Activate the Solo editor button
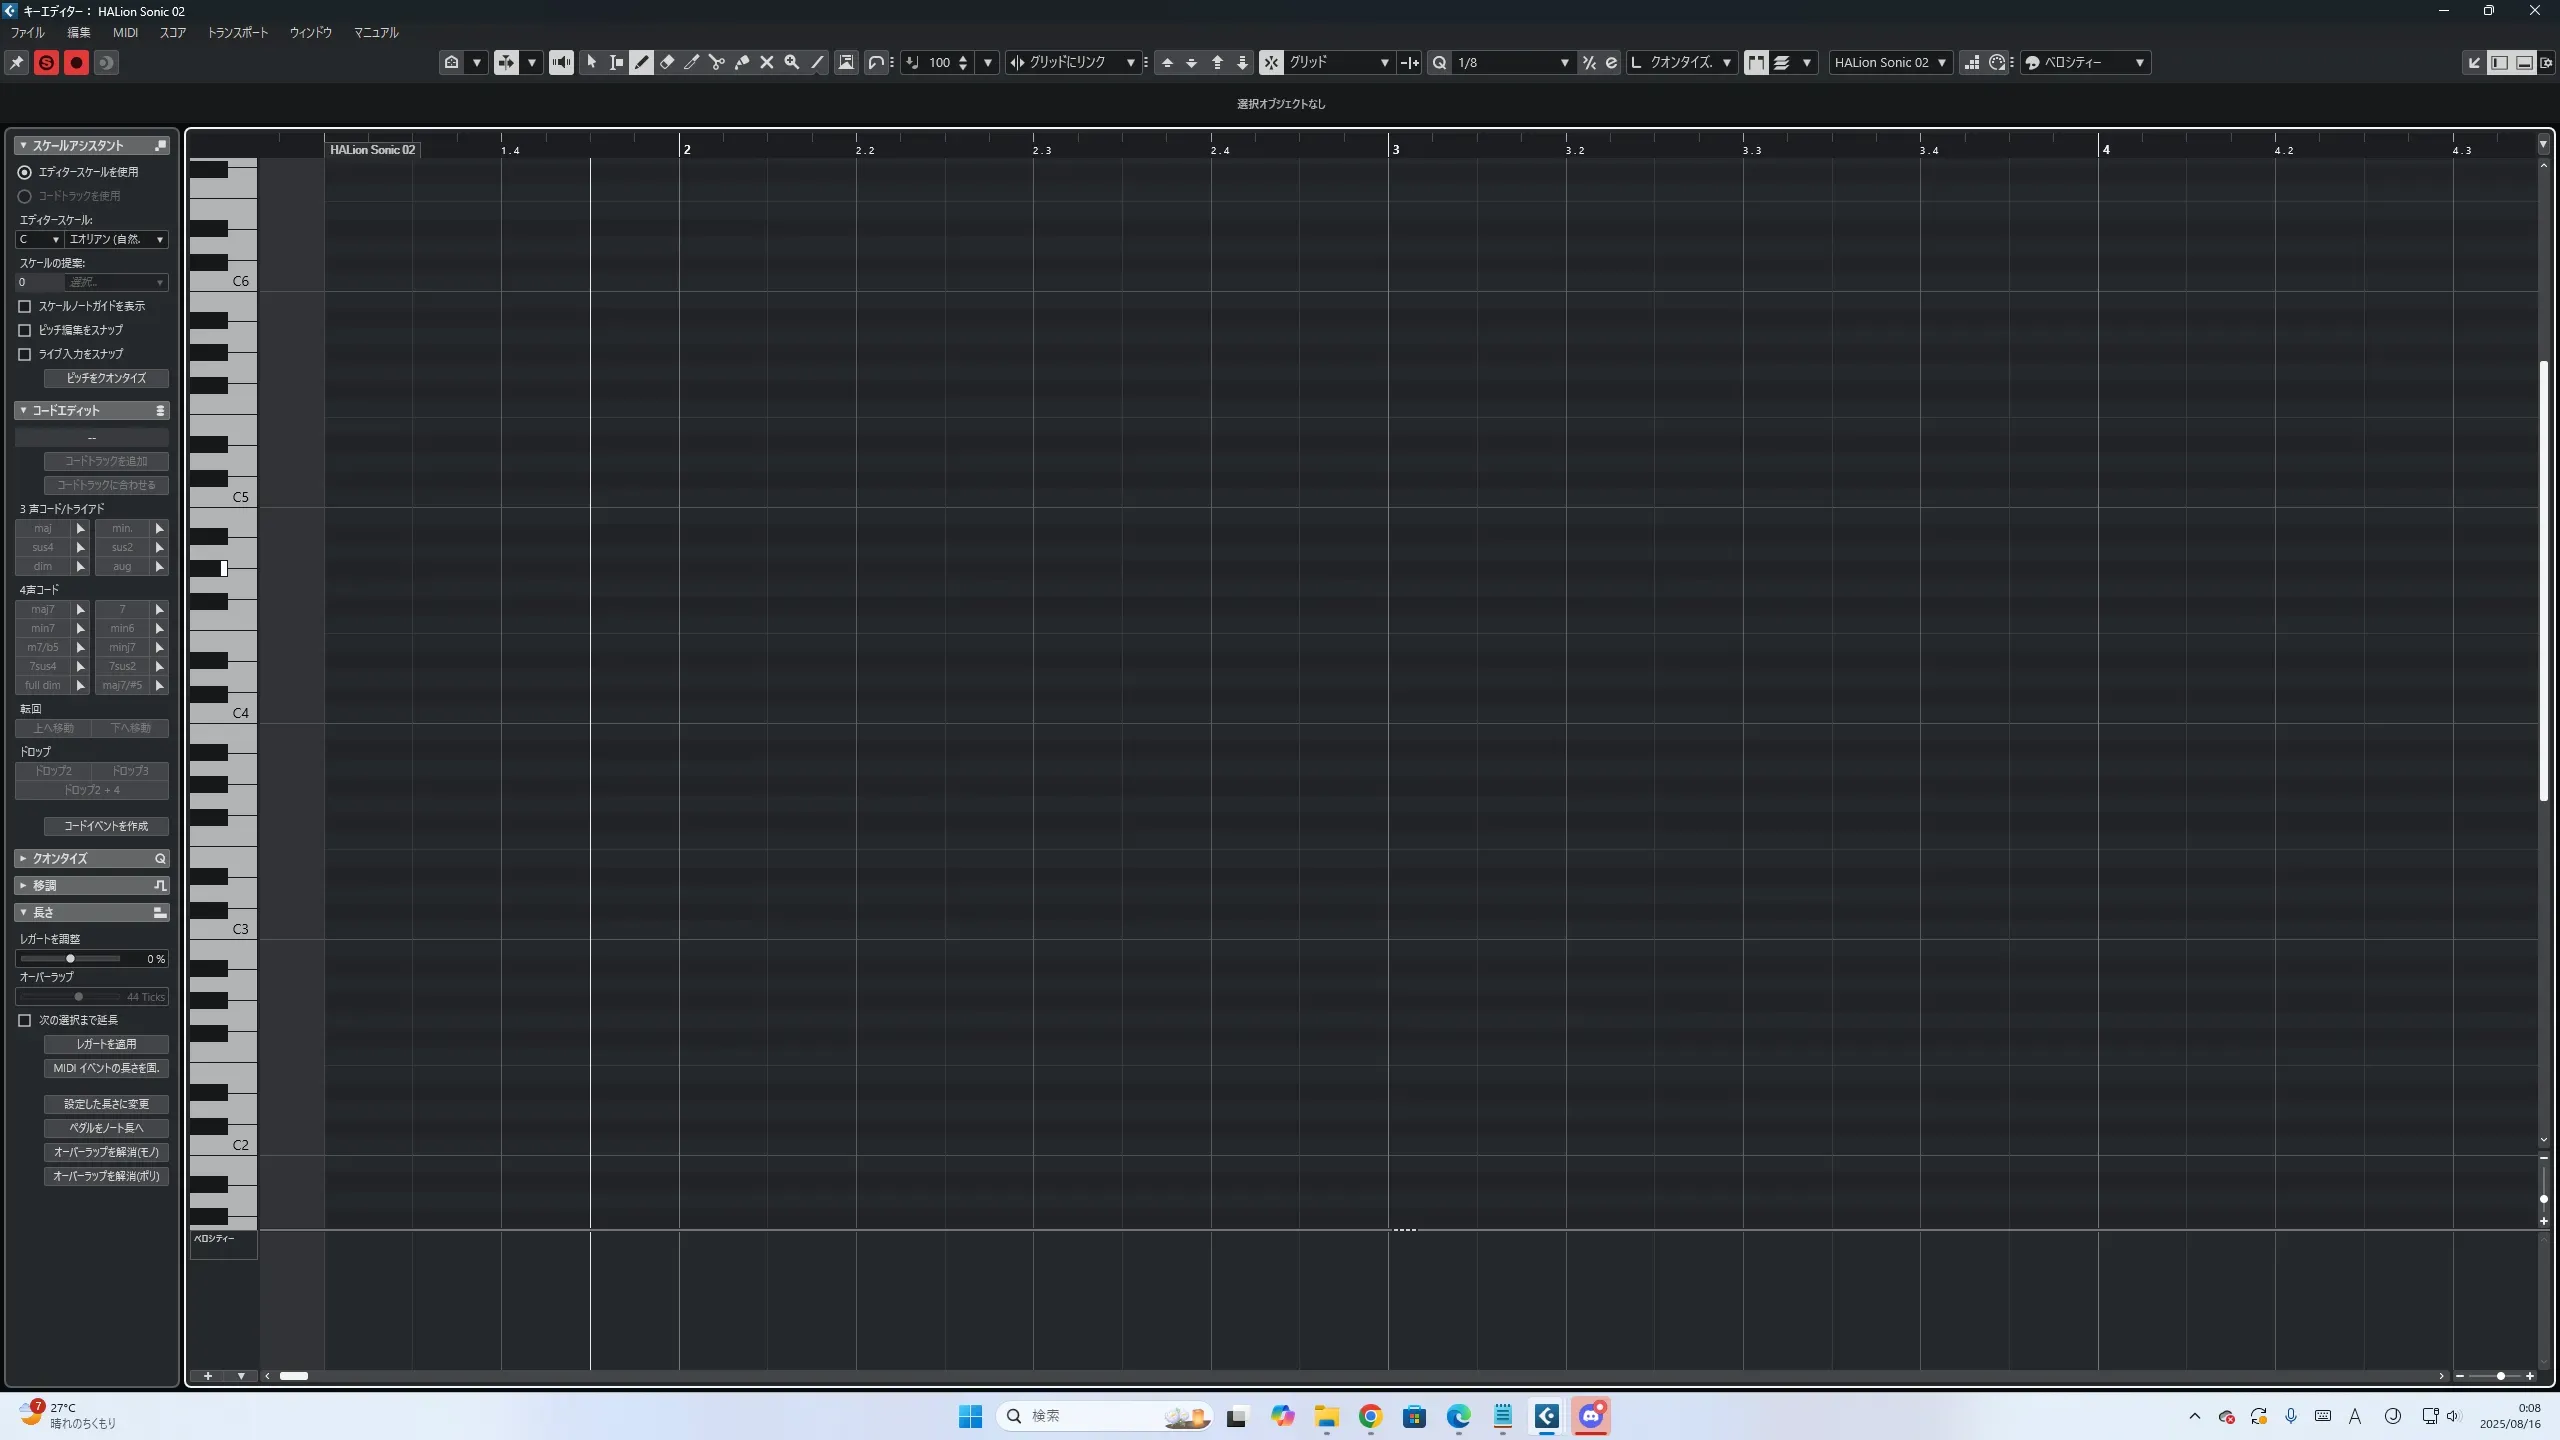The width and height of the screenshot is (2560, 1440). click(46, 62)
